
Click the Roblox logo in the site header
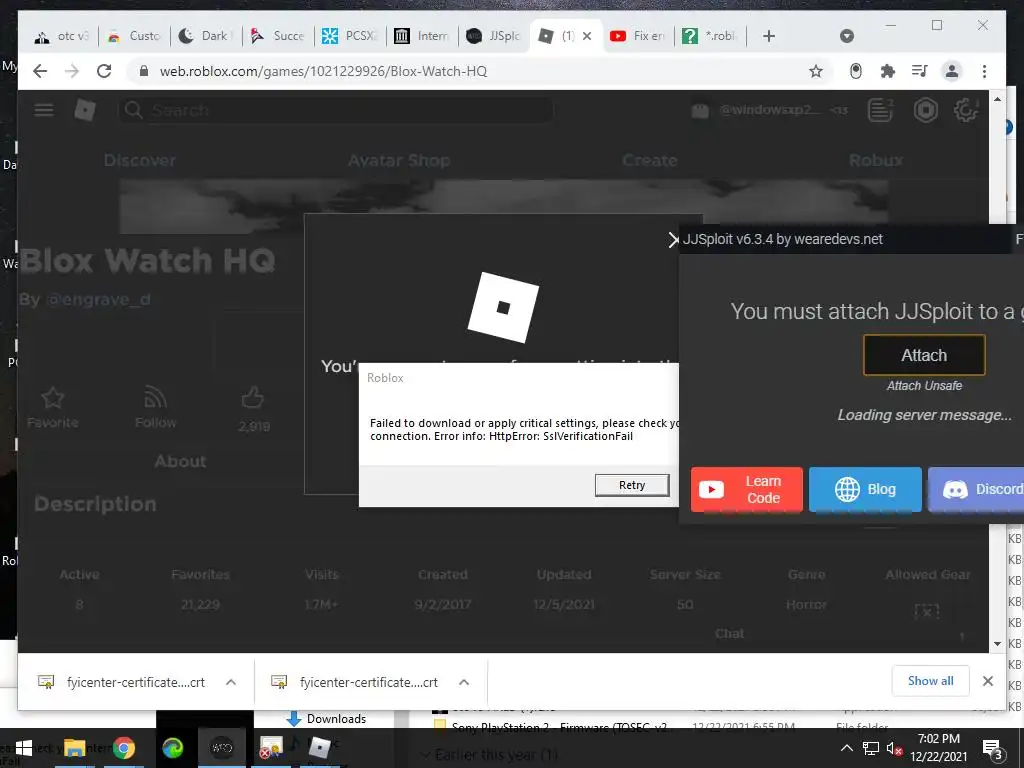[x=85, y=110]
